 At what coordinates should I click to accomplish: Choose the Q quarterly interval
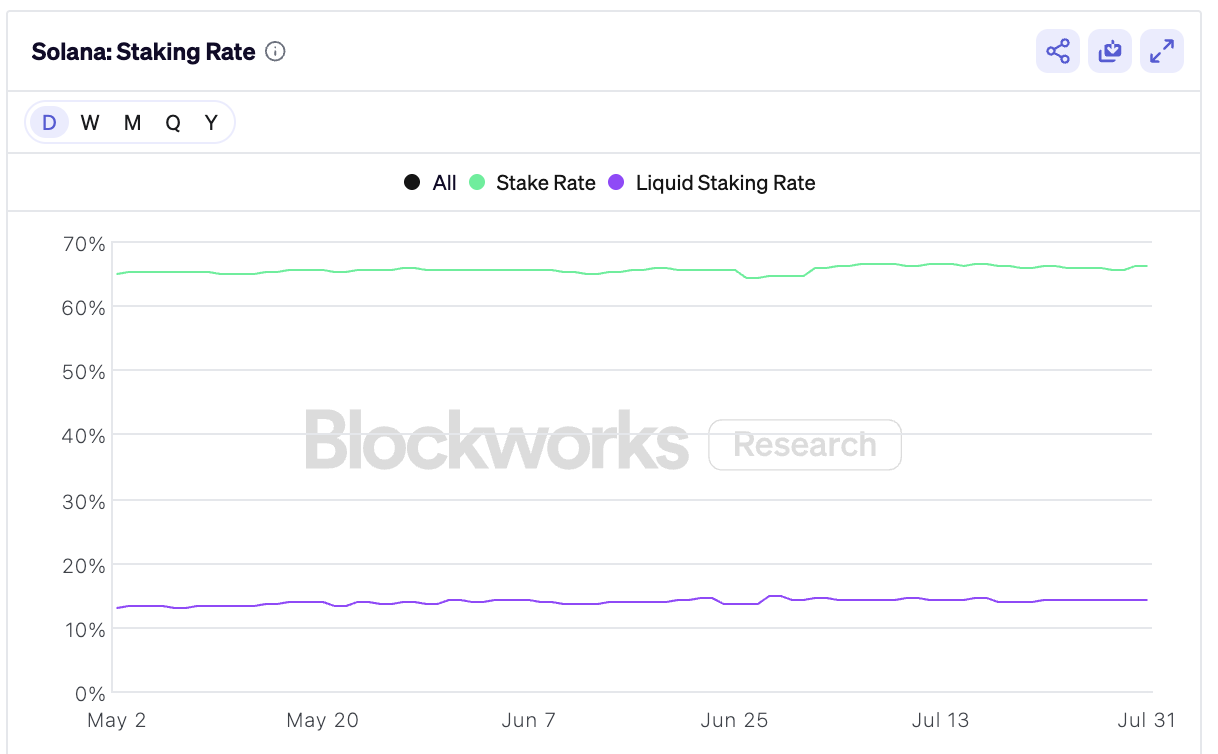point(173,122)
